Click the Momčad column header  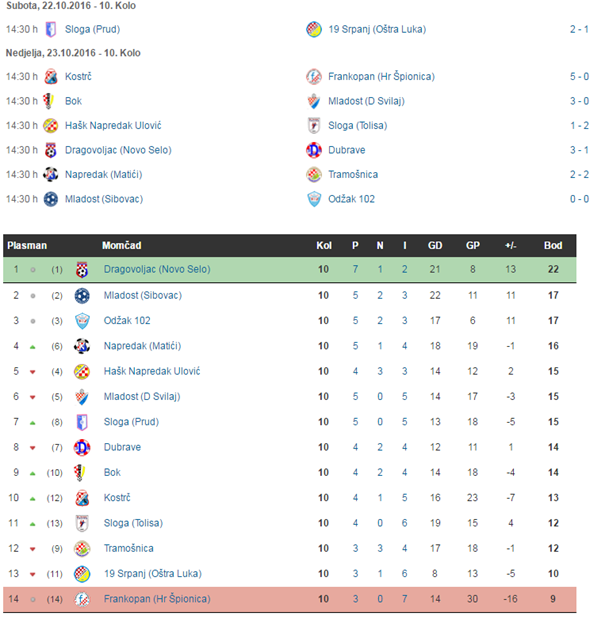[x=120, y=245]
